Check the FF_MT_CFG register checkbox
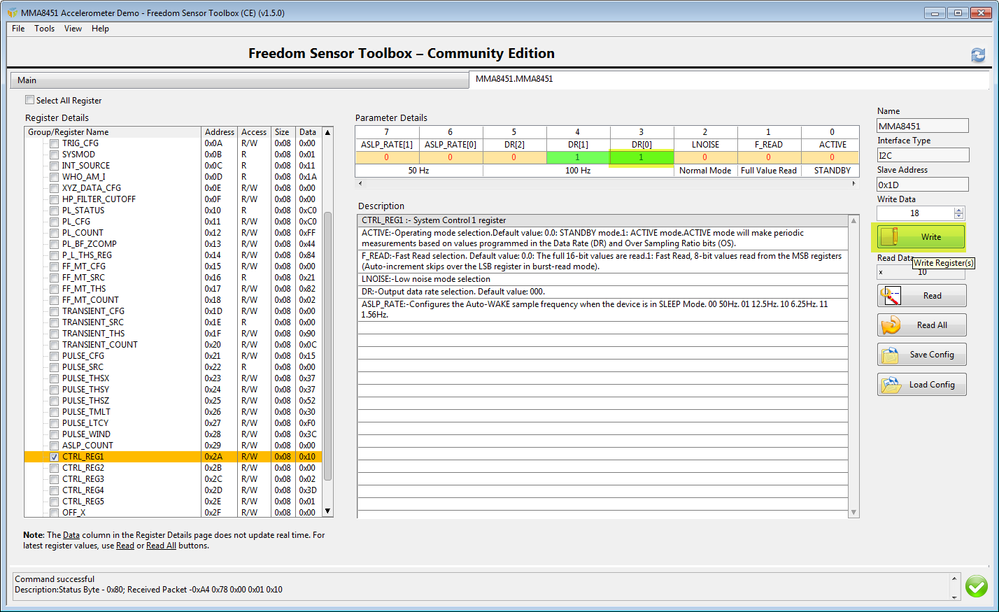Image resolution: width=999 pixels, height=612 pixels. tap(54, 267)
